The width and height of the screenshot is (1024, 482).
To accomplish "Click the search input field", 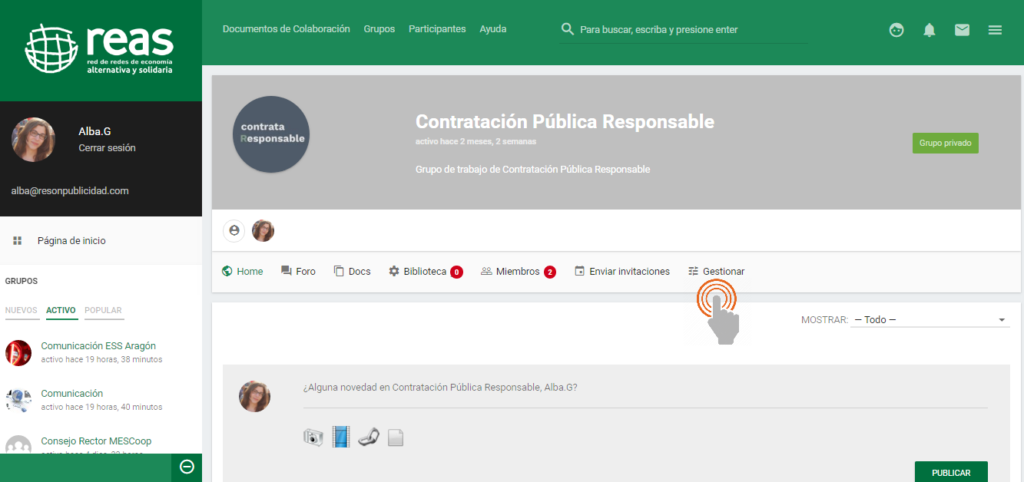I will (690, 30).
